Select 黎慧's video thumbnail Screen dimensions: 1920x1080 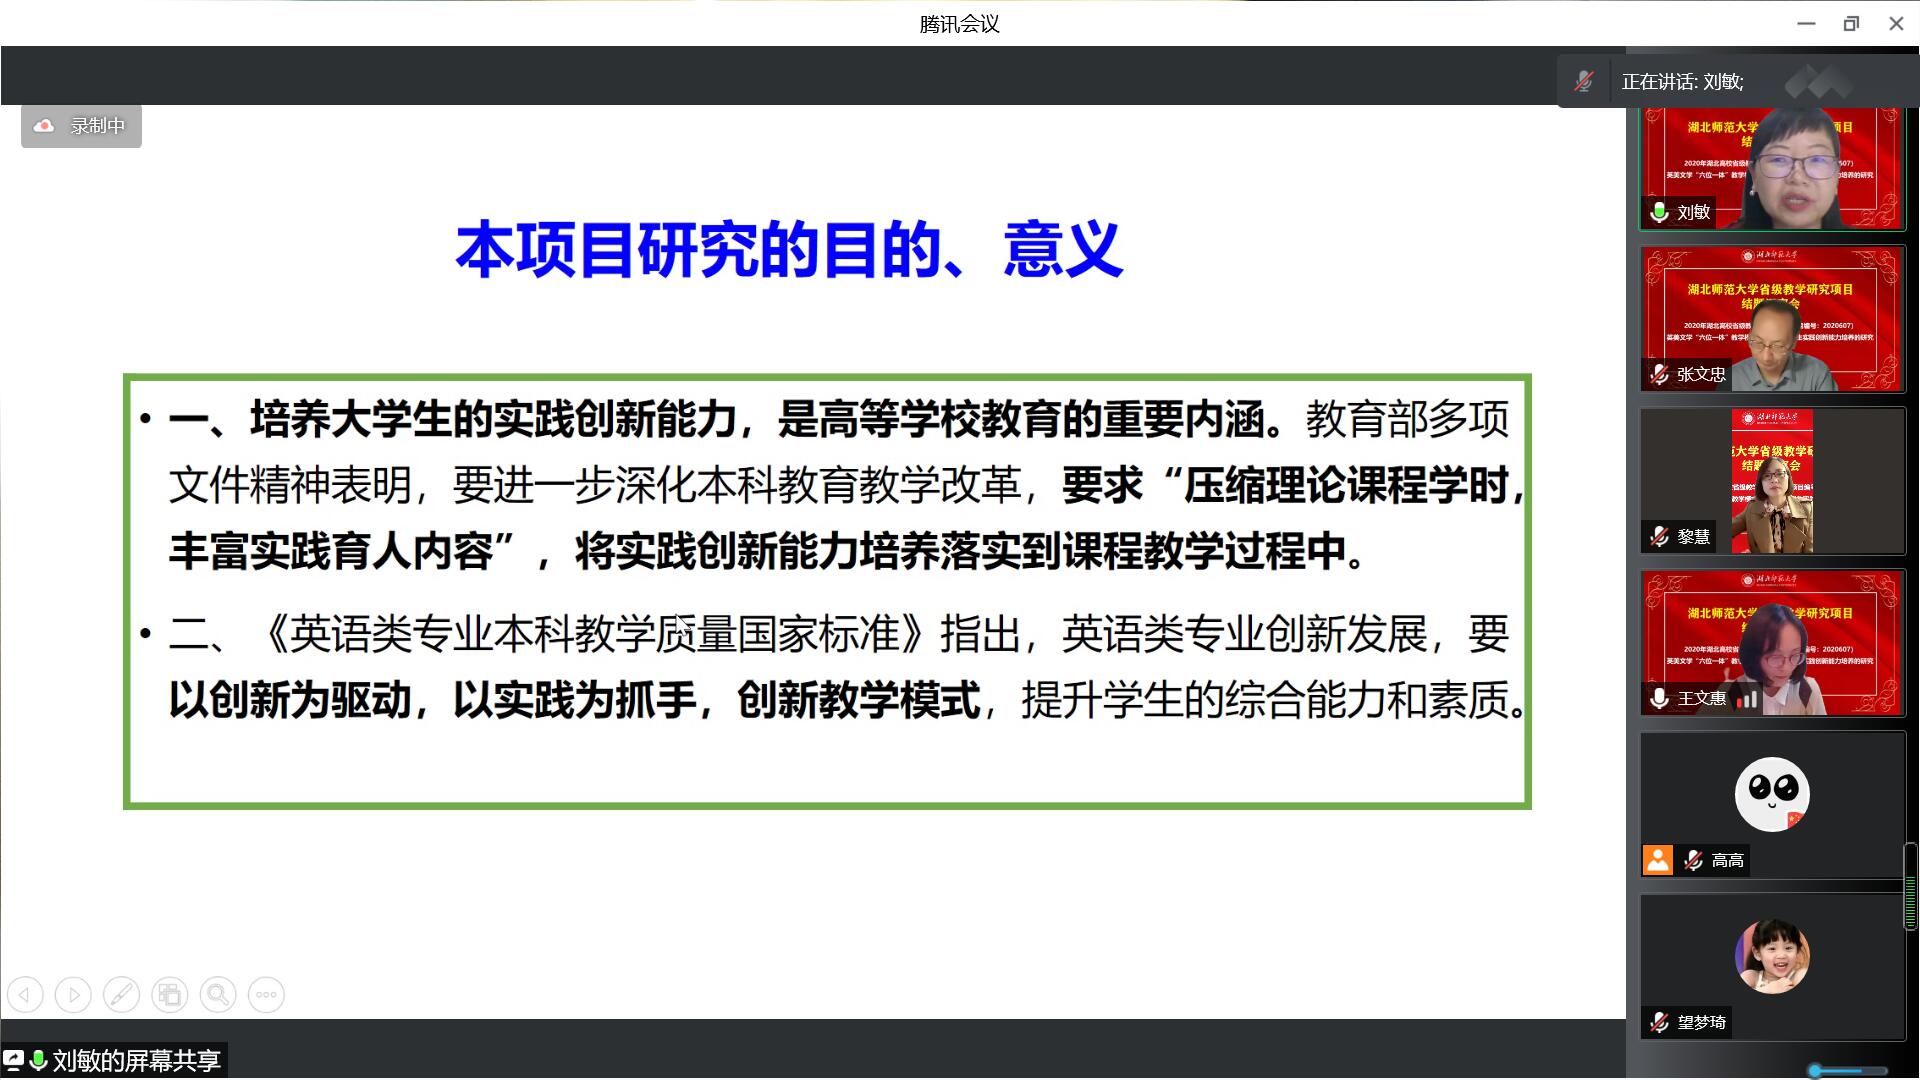click(1772, 481)
